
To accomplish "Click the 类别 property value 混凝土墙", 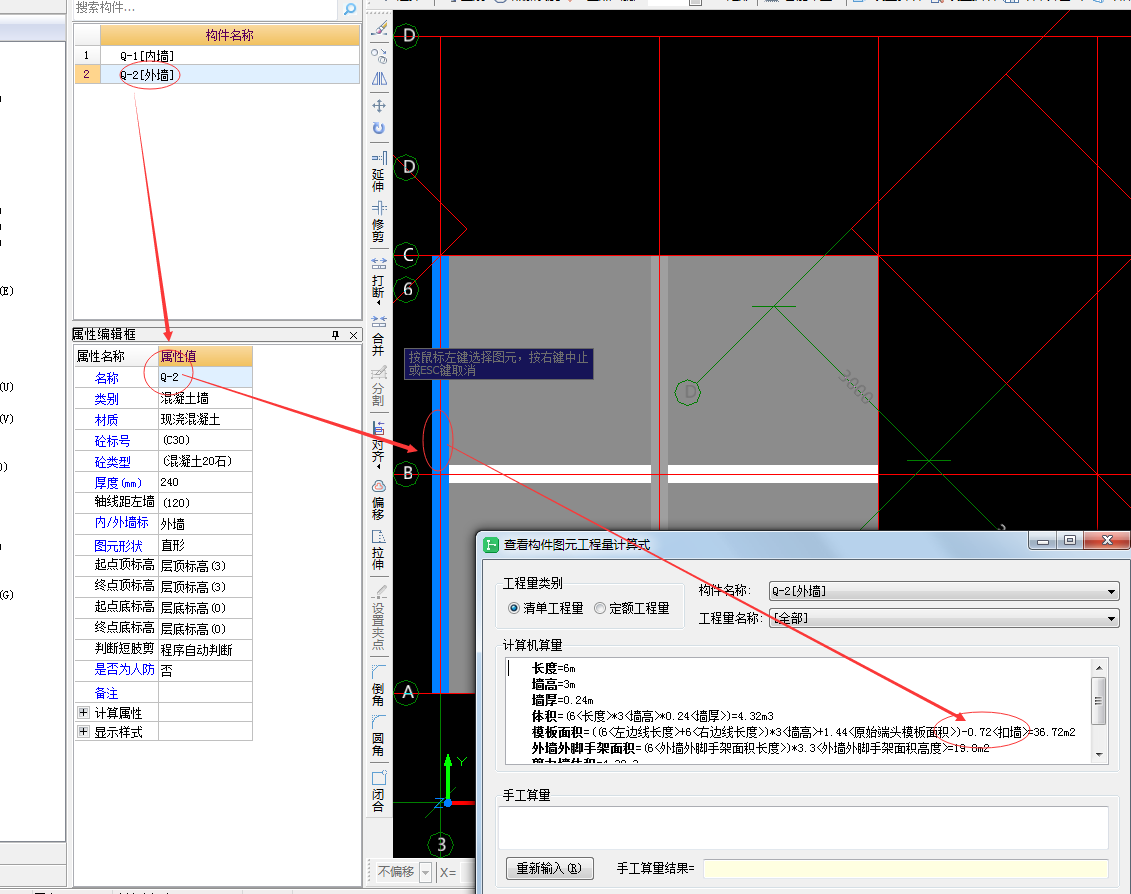I will (x=205, y=398).
